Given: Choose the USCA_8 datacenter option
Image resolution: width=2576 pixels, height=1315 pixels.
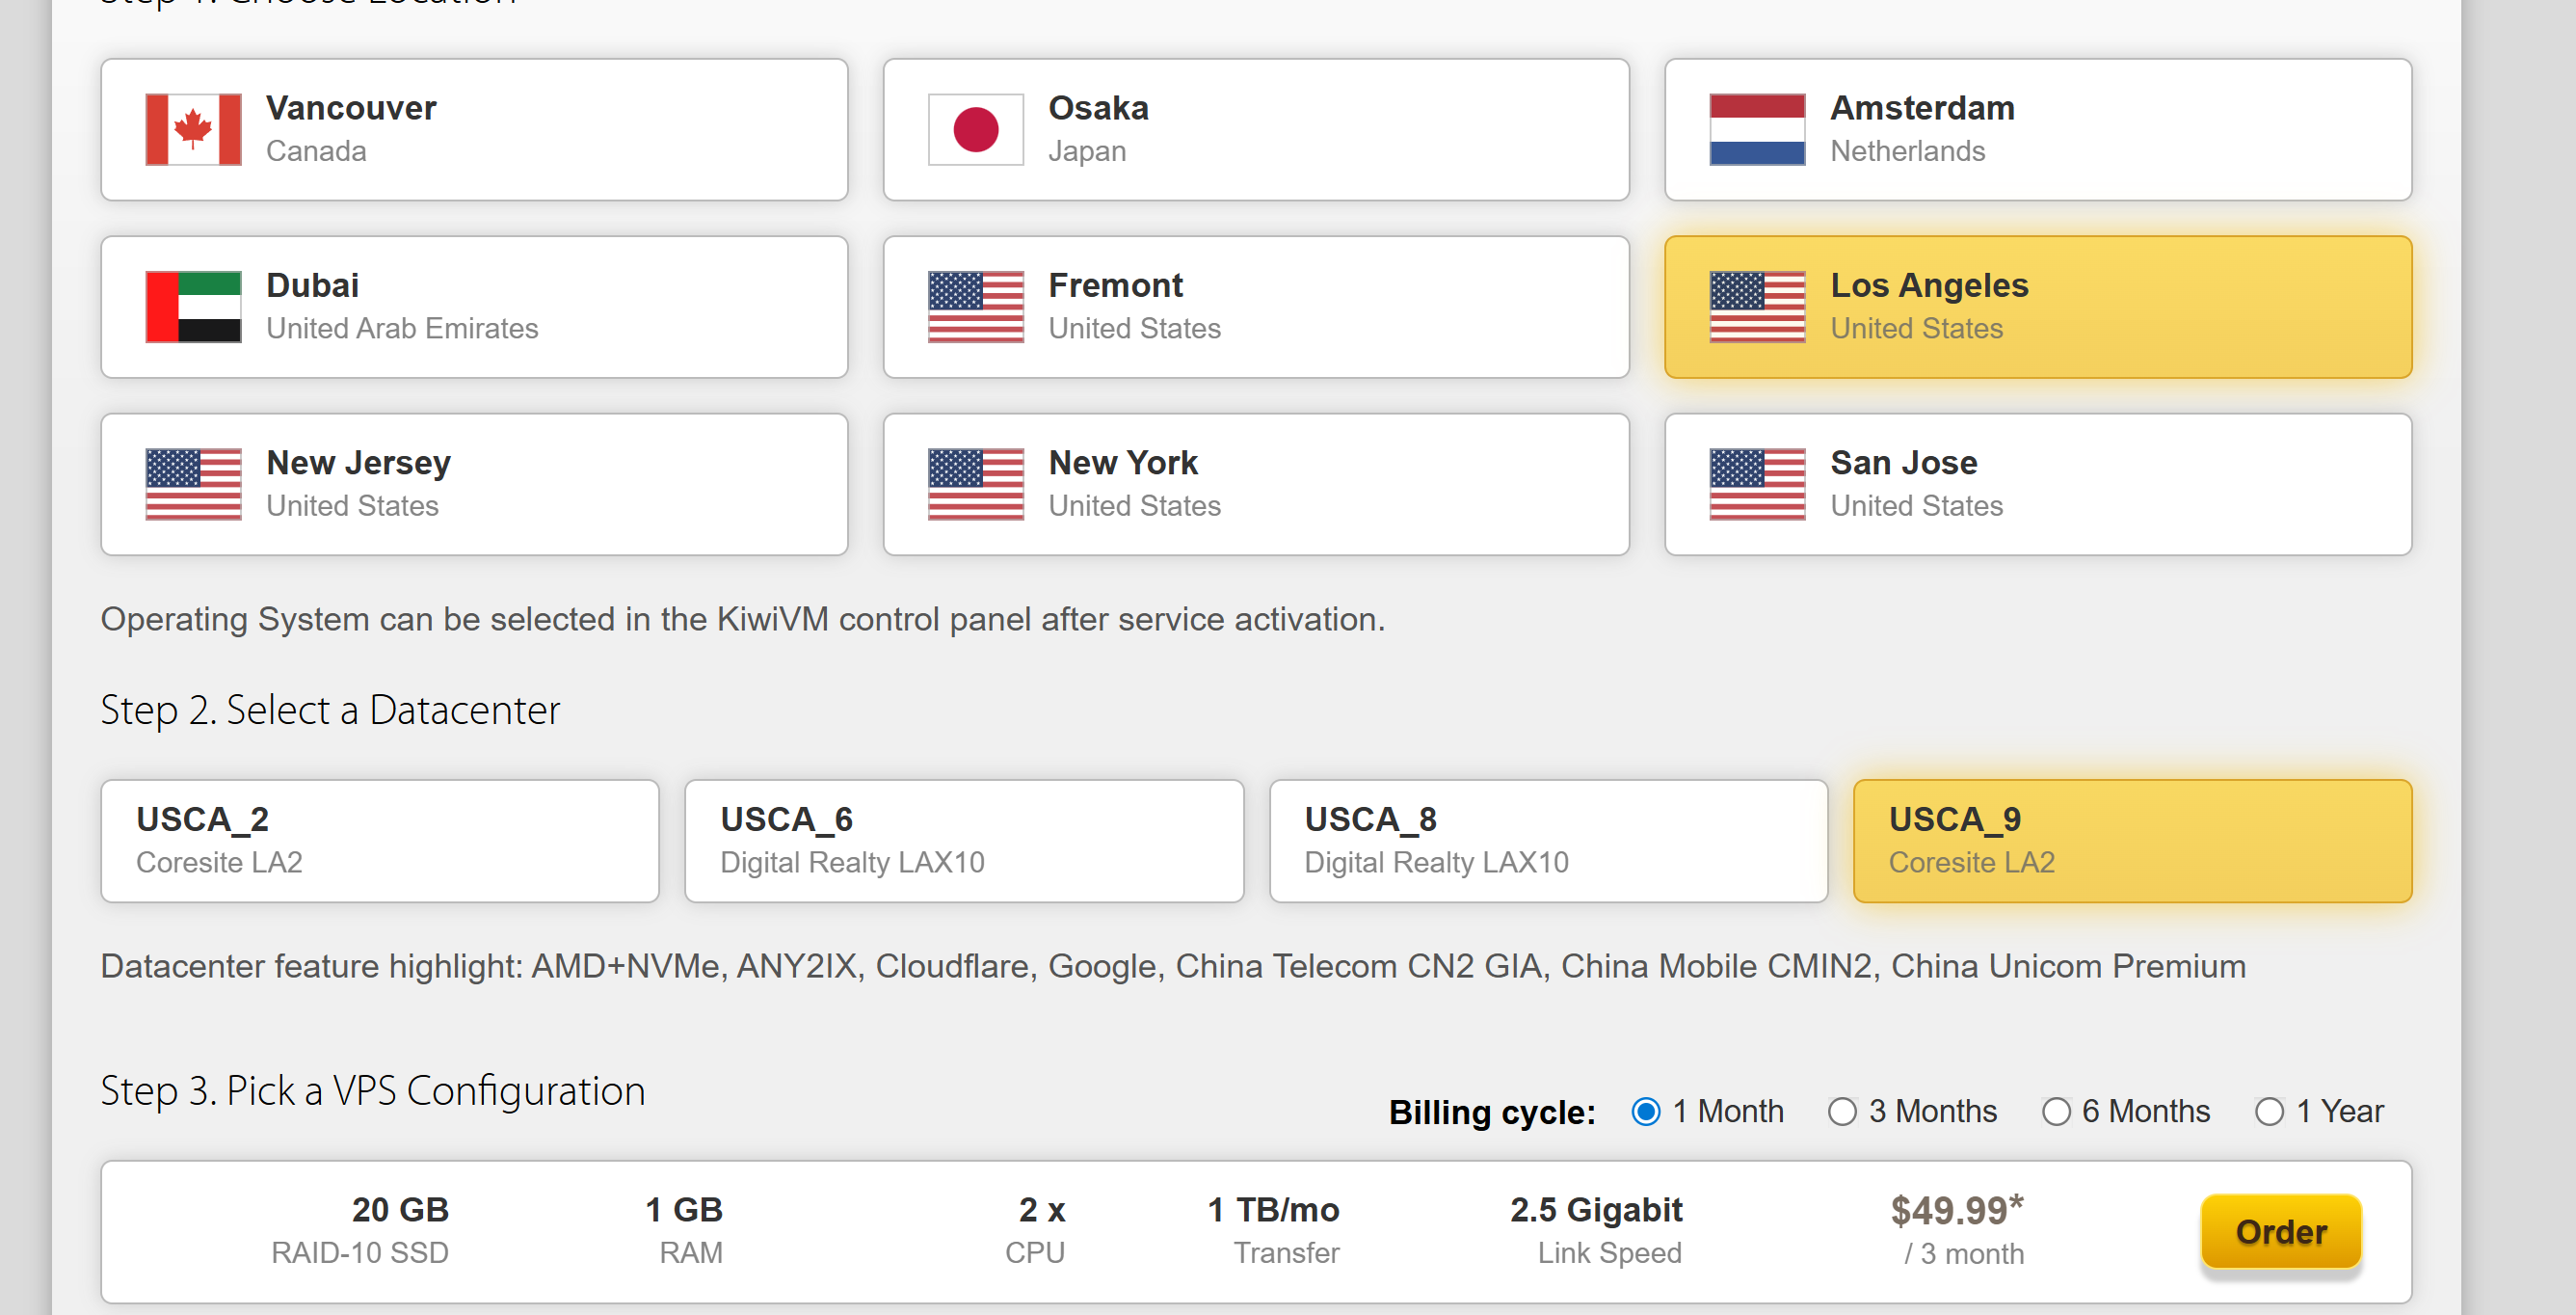Looking at the screenshot, I should (x=1548, y=841).
